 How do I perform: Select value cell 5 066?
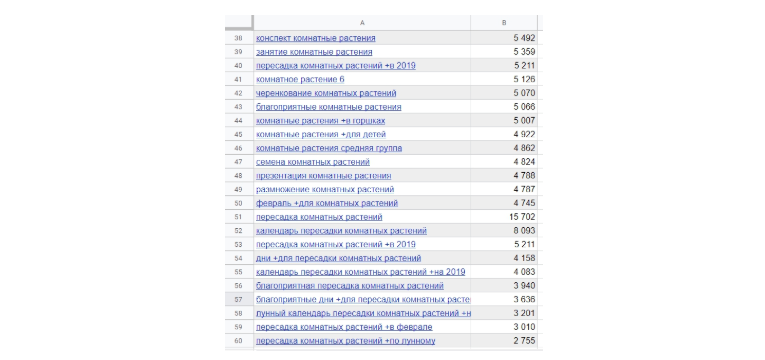pyautogui.click(x=504, y=107)
